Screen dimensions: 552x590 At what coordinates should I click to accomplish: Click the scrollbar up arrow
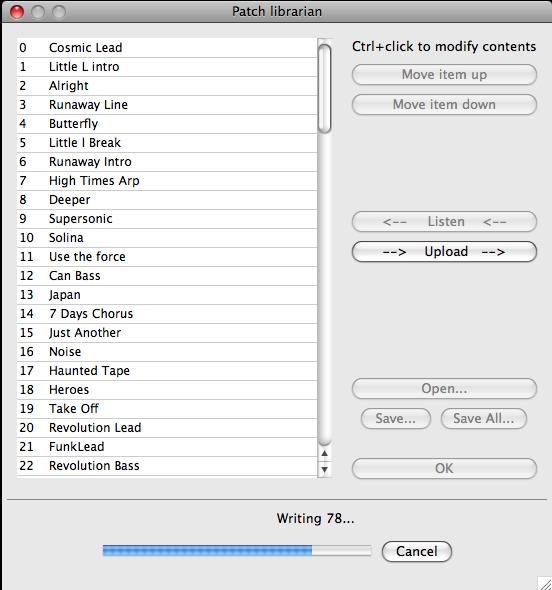(324, 454)
